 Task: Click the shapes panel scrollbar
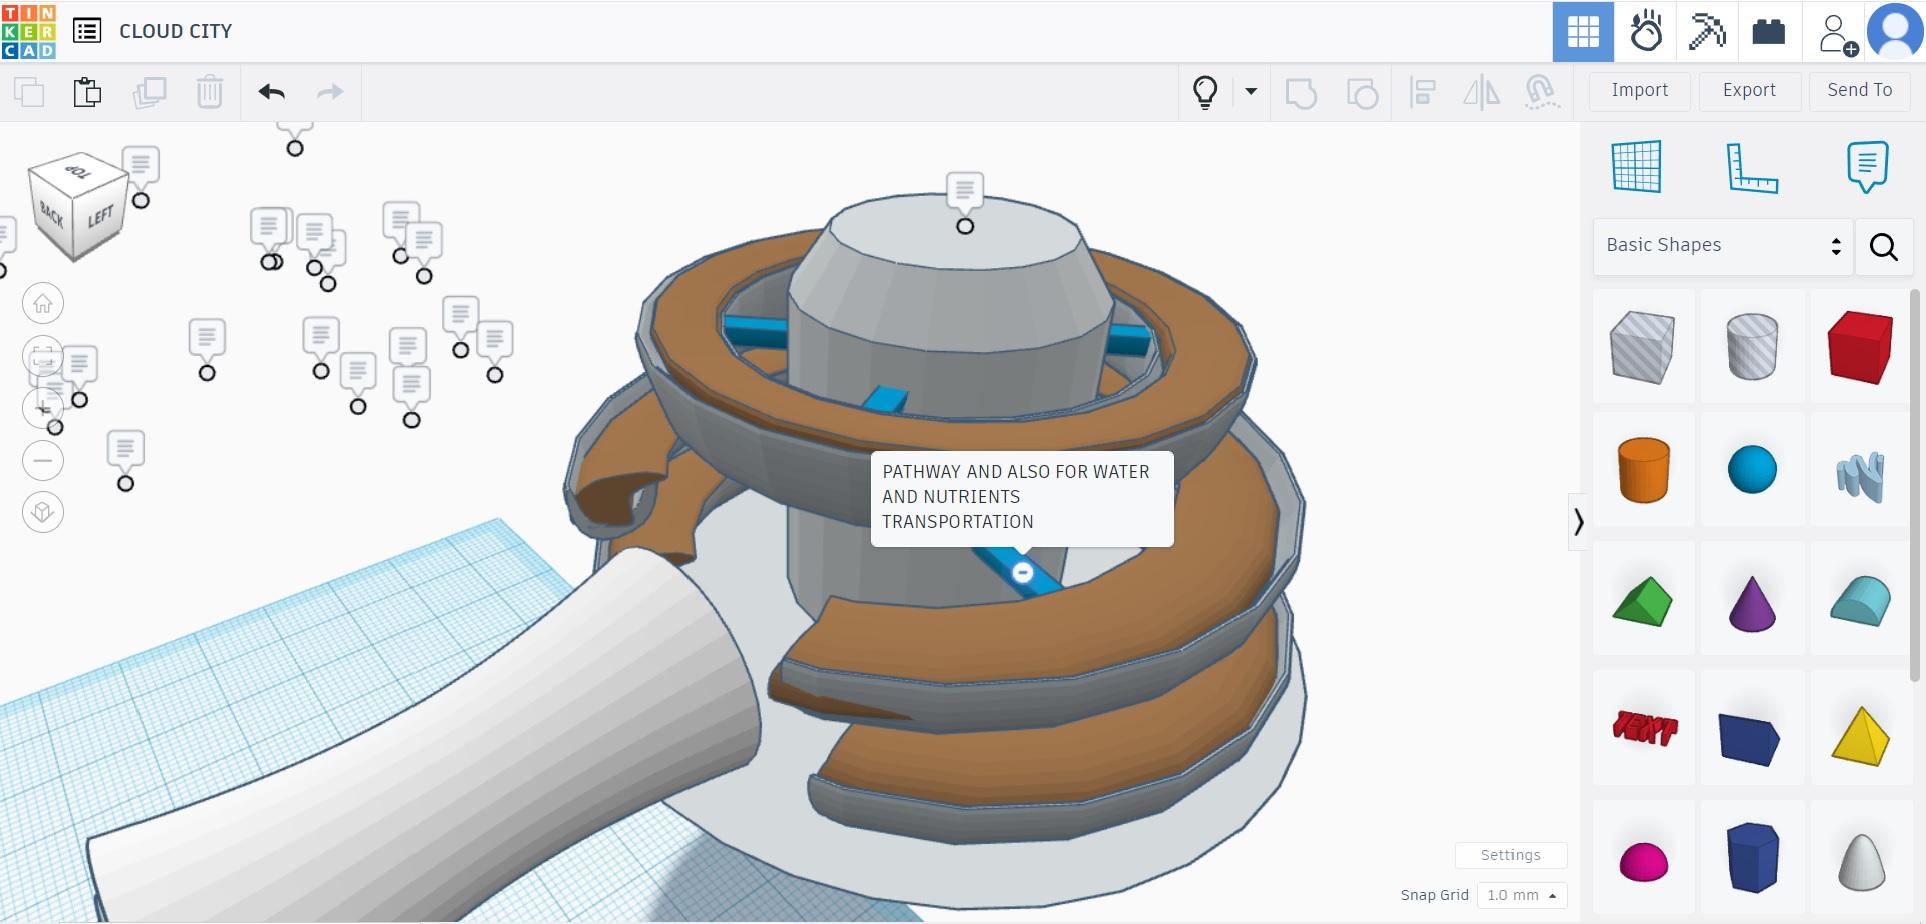click(x=1916, y=485)
